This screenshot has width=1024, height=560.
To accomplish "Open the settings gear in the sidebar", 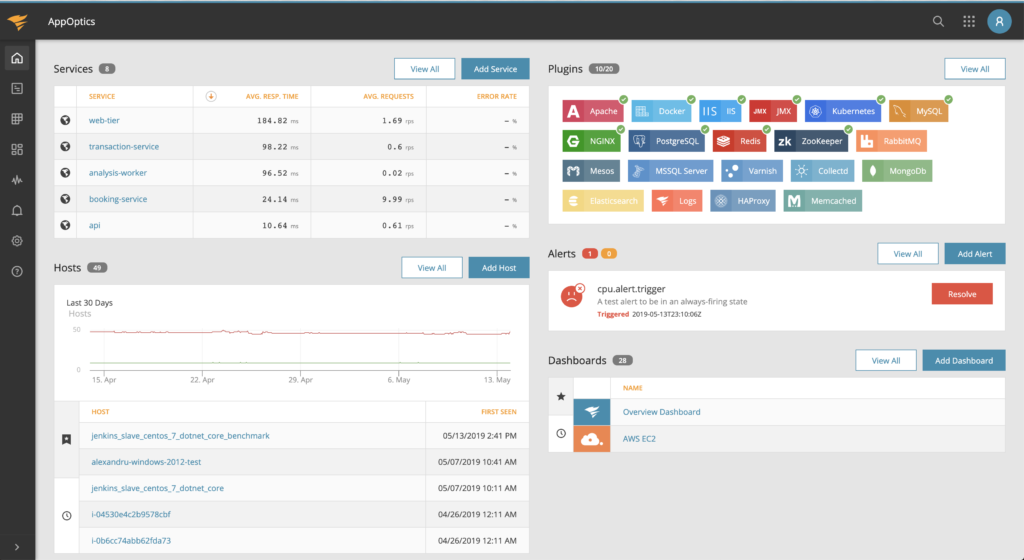I will click(x=17, y=241).
